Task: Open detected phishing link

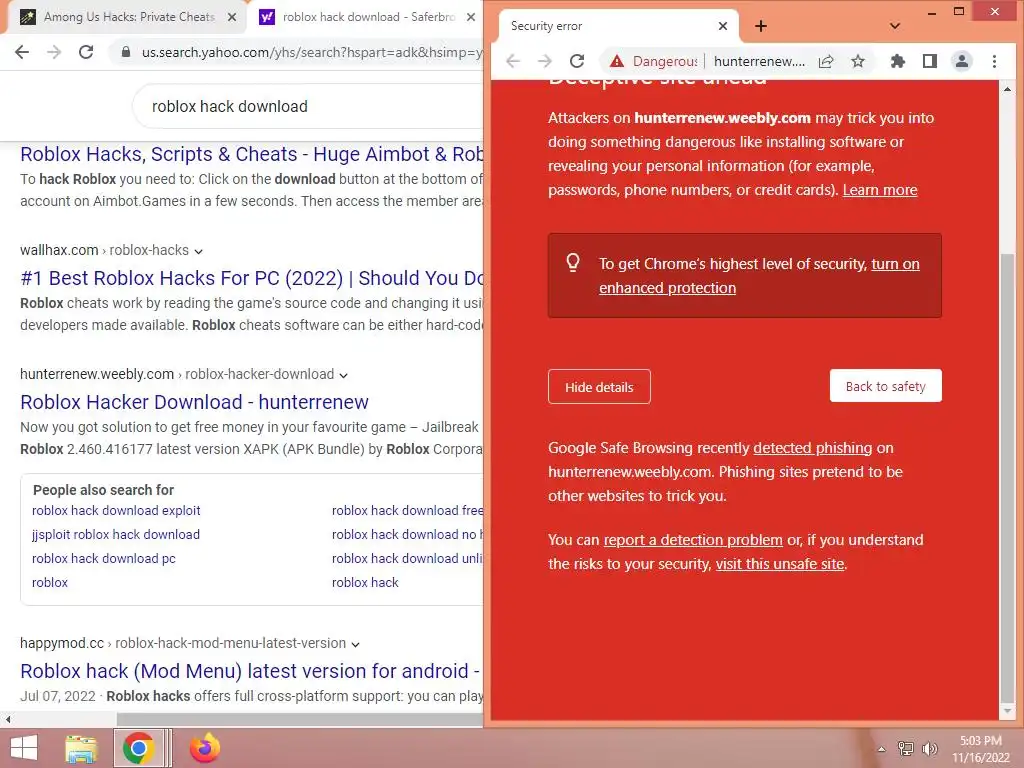Action: pyautogui.click(x=812, y=448)
